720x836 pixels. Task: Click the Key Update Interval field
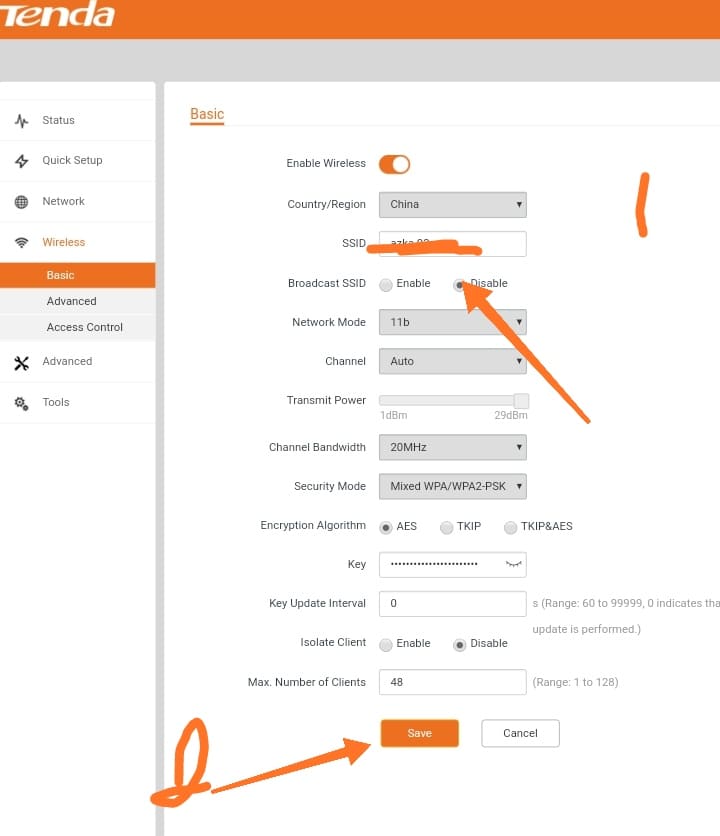coord(453,604)
